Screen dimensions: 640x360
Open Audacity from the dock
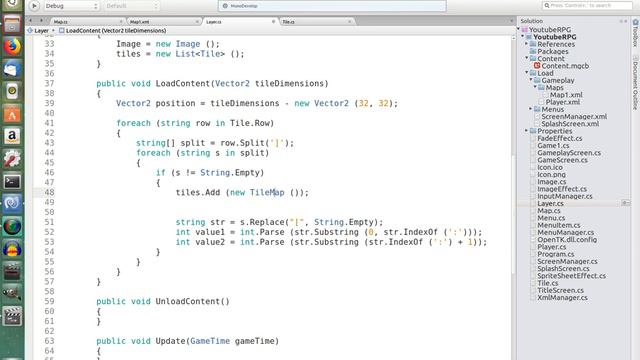12,248
